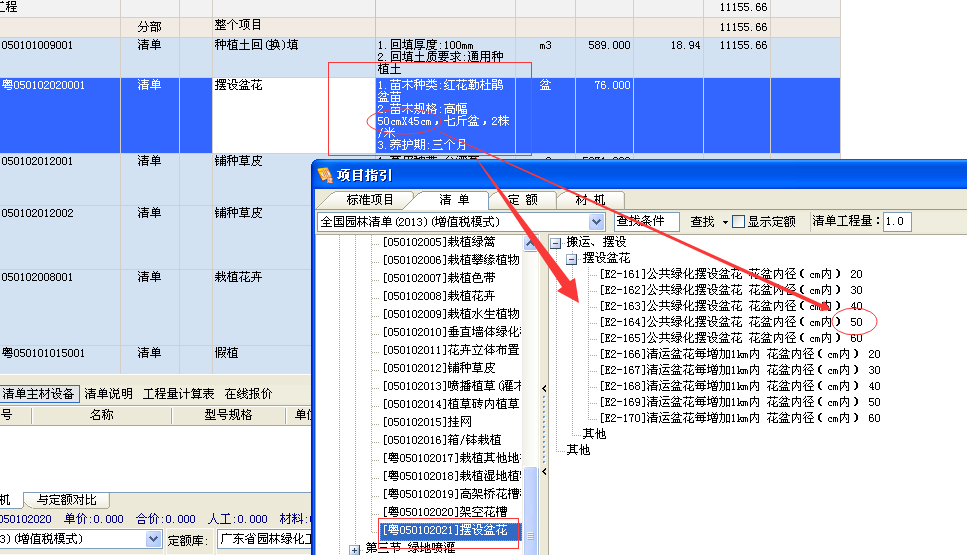Select [E2-169] 清运盆花 50 item

[740, 402]
